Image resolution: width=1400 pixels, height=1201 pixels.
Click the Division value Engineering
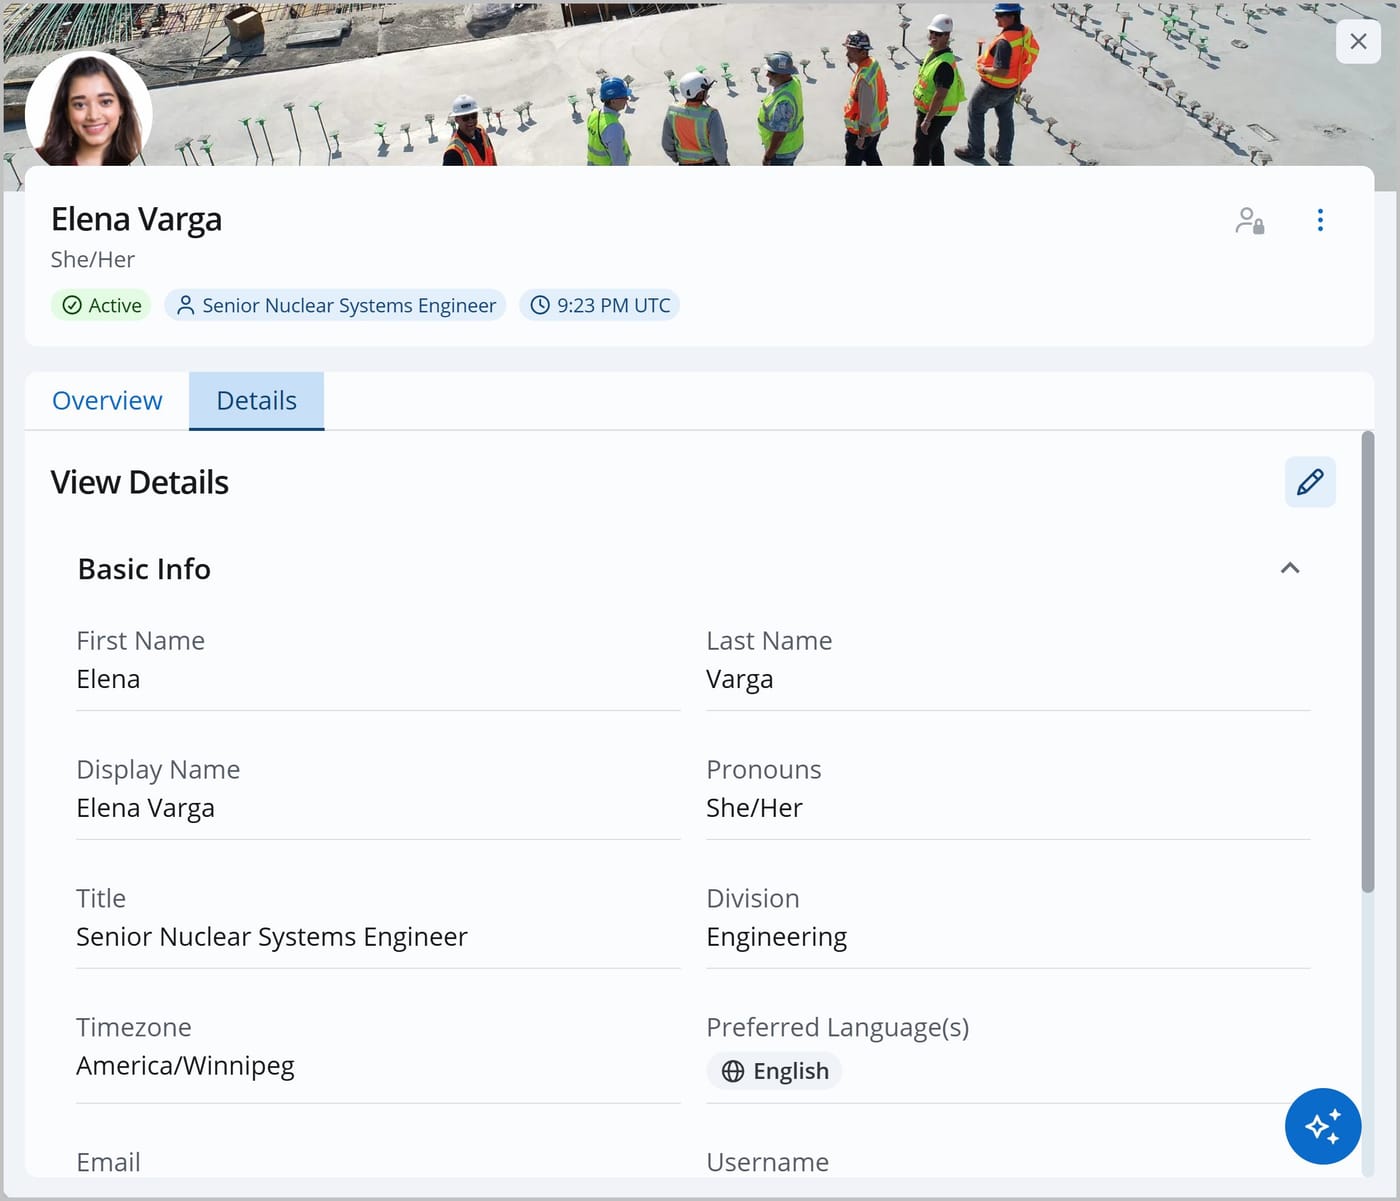pos(777,937)
